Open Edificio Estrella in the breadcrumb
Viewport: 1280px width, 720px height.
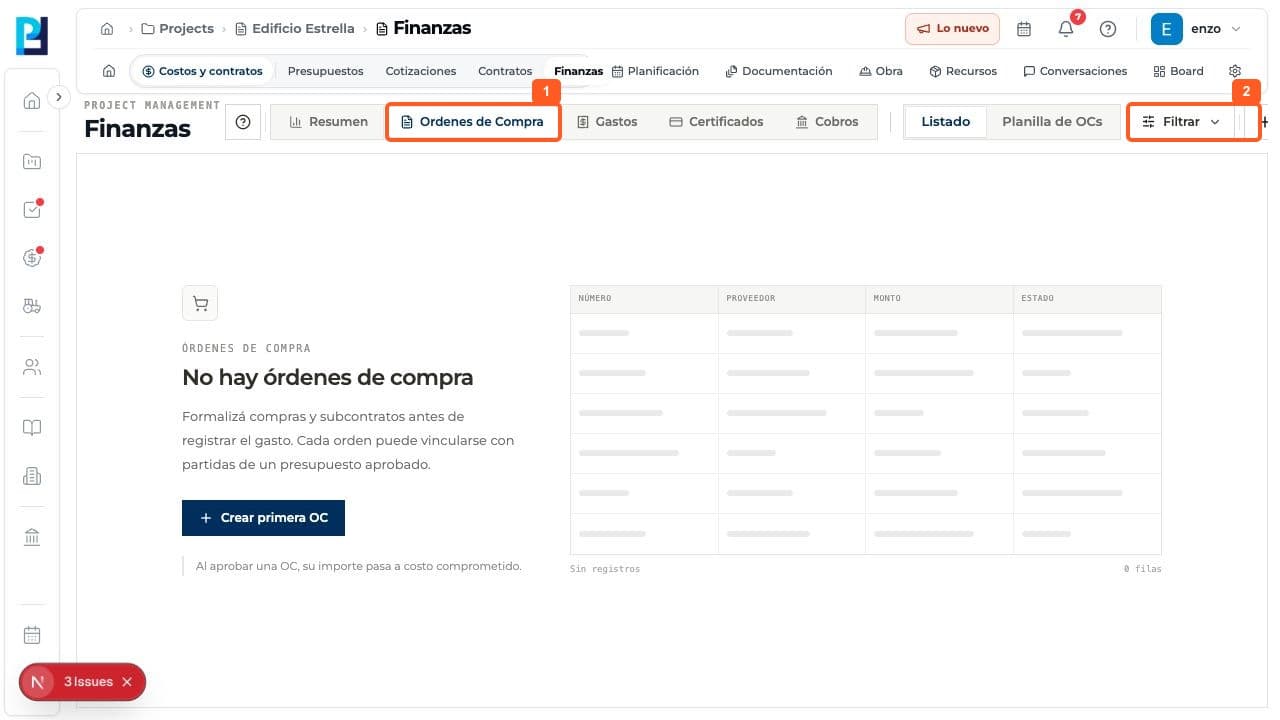295,29
